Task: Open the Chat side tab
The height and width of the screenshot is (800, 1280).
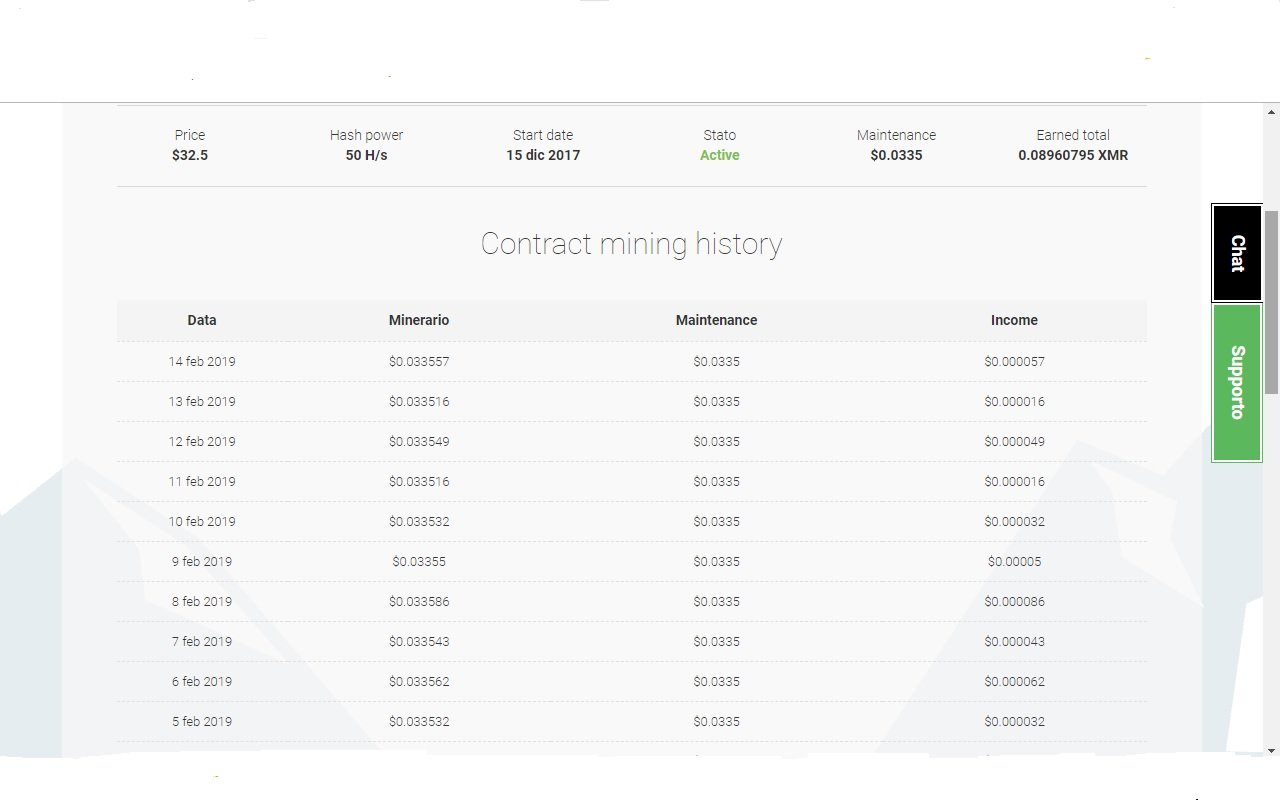Action: tap(1237, 253)
